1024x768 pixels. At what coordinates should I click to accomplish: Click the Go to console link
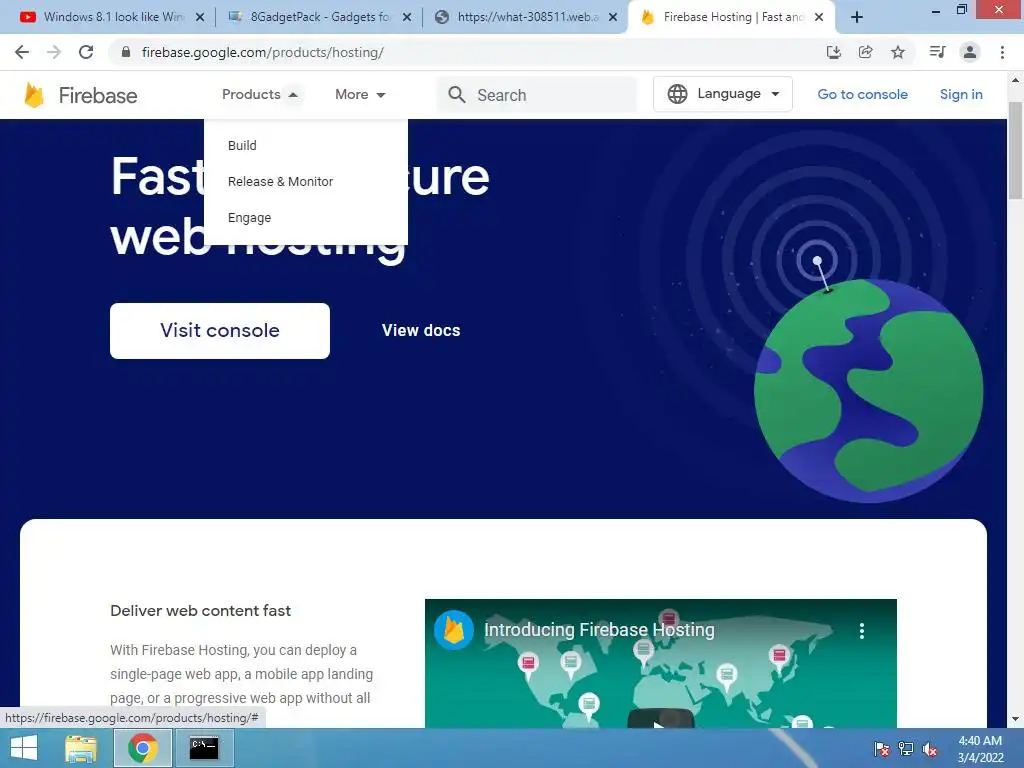point(862,95)
